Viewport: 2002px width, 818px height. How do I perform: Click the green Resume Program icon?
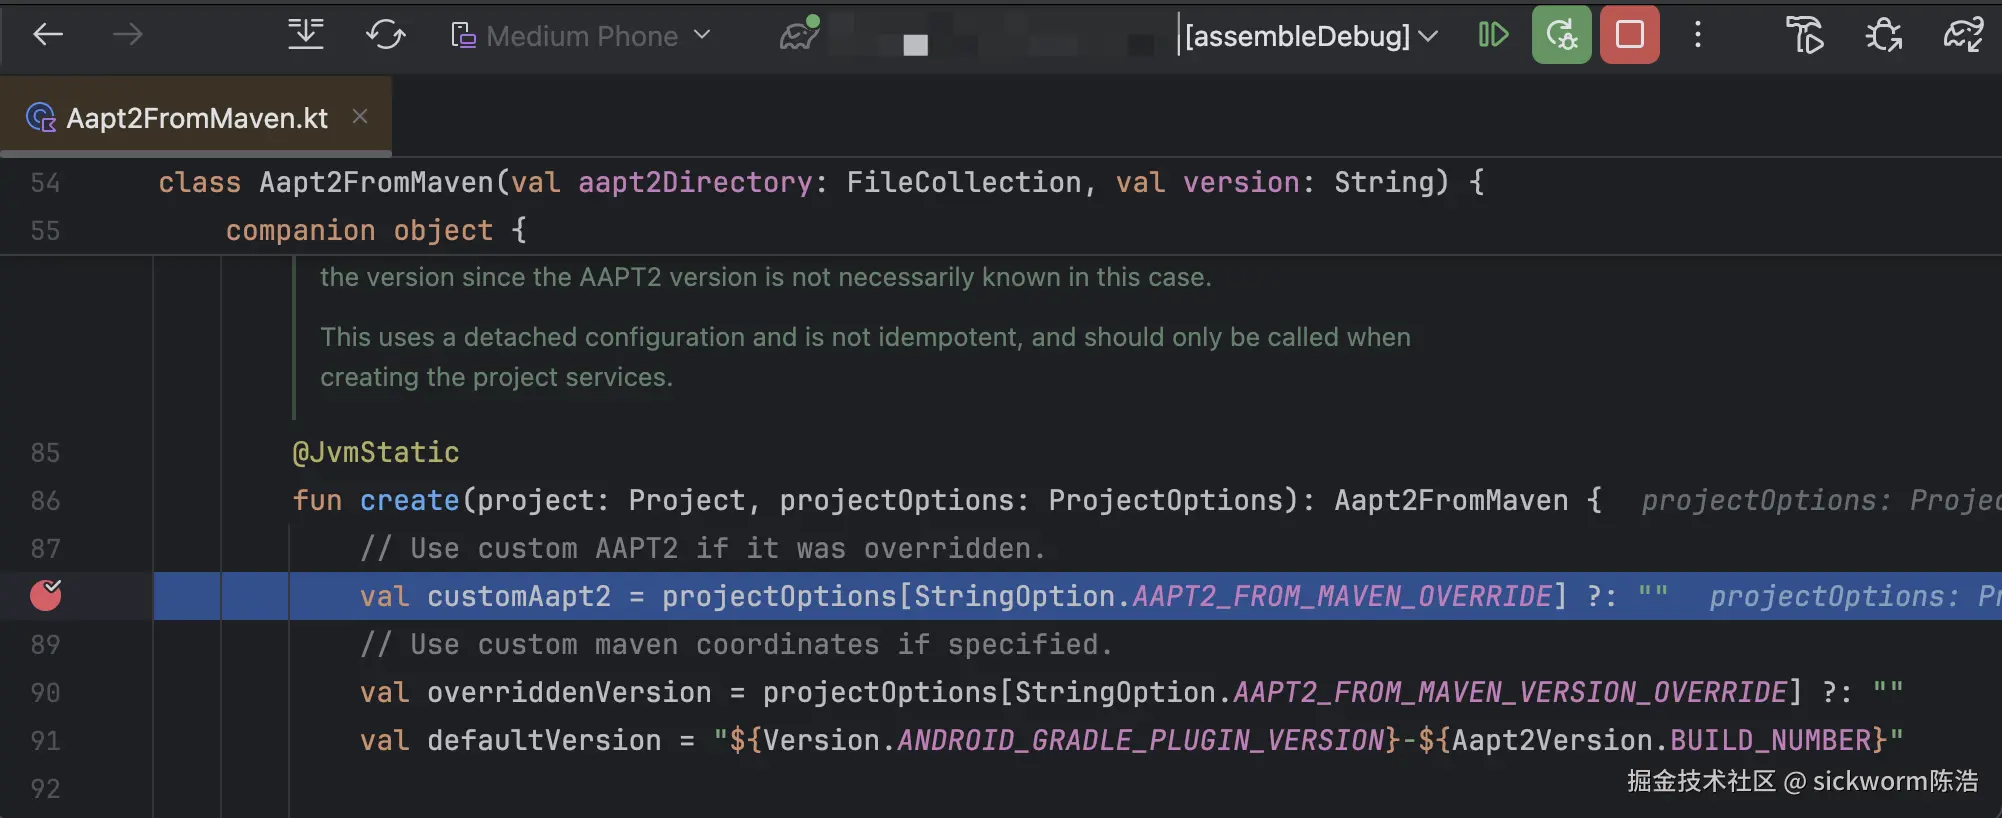(1492, 35)
